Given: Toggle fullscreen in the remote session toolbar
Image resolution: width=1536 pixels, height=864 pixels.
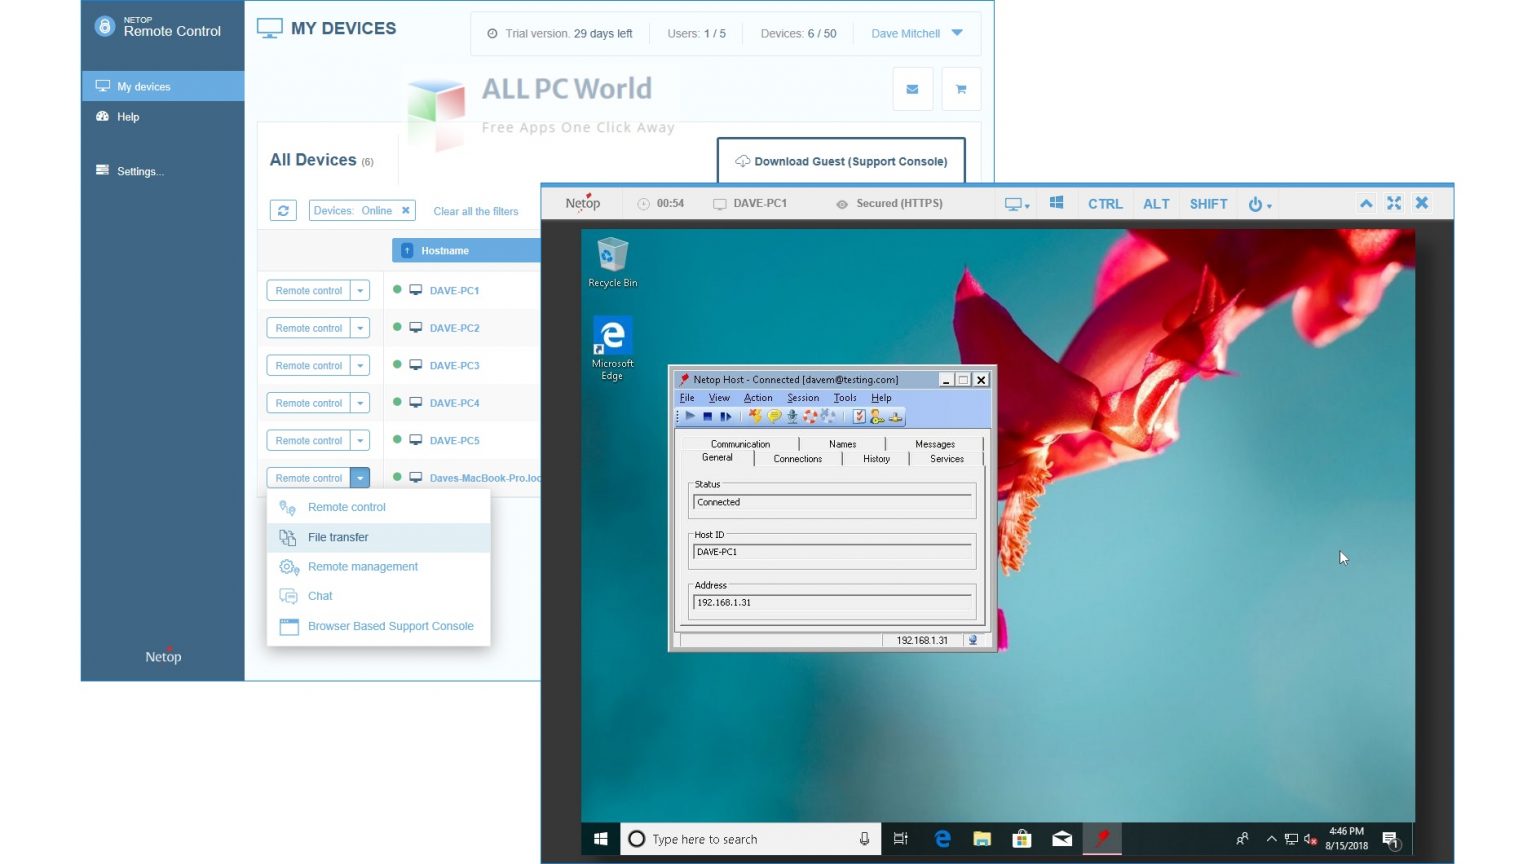Looking at the screenshot, I should point(1394,203).
